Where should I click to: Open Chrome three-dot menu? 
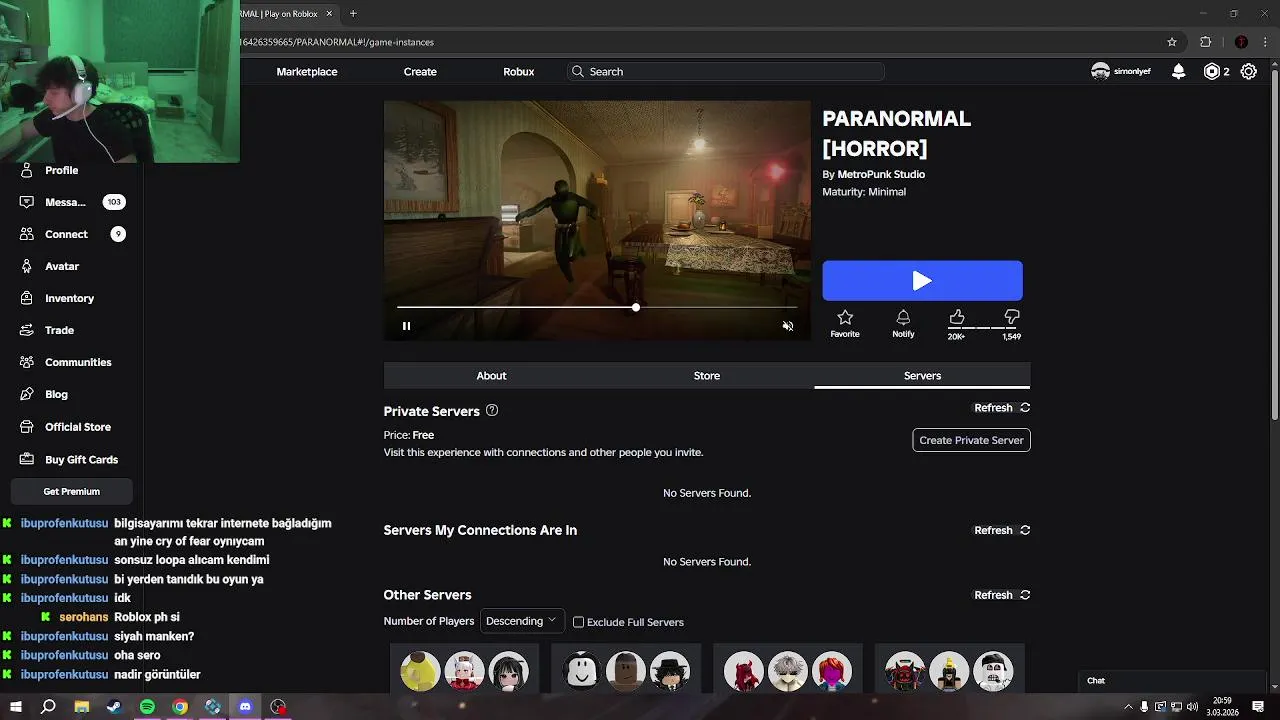1265,42
